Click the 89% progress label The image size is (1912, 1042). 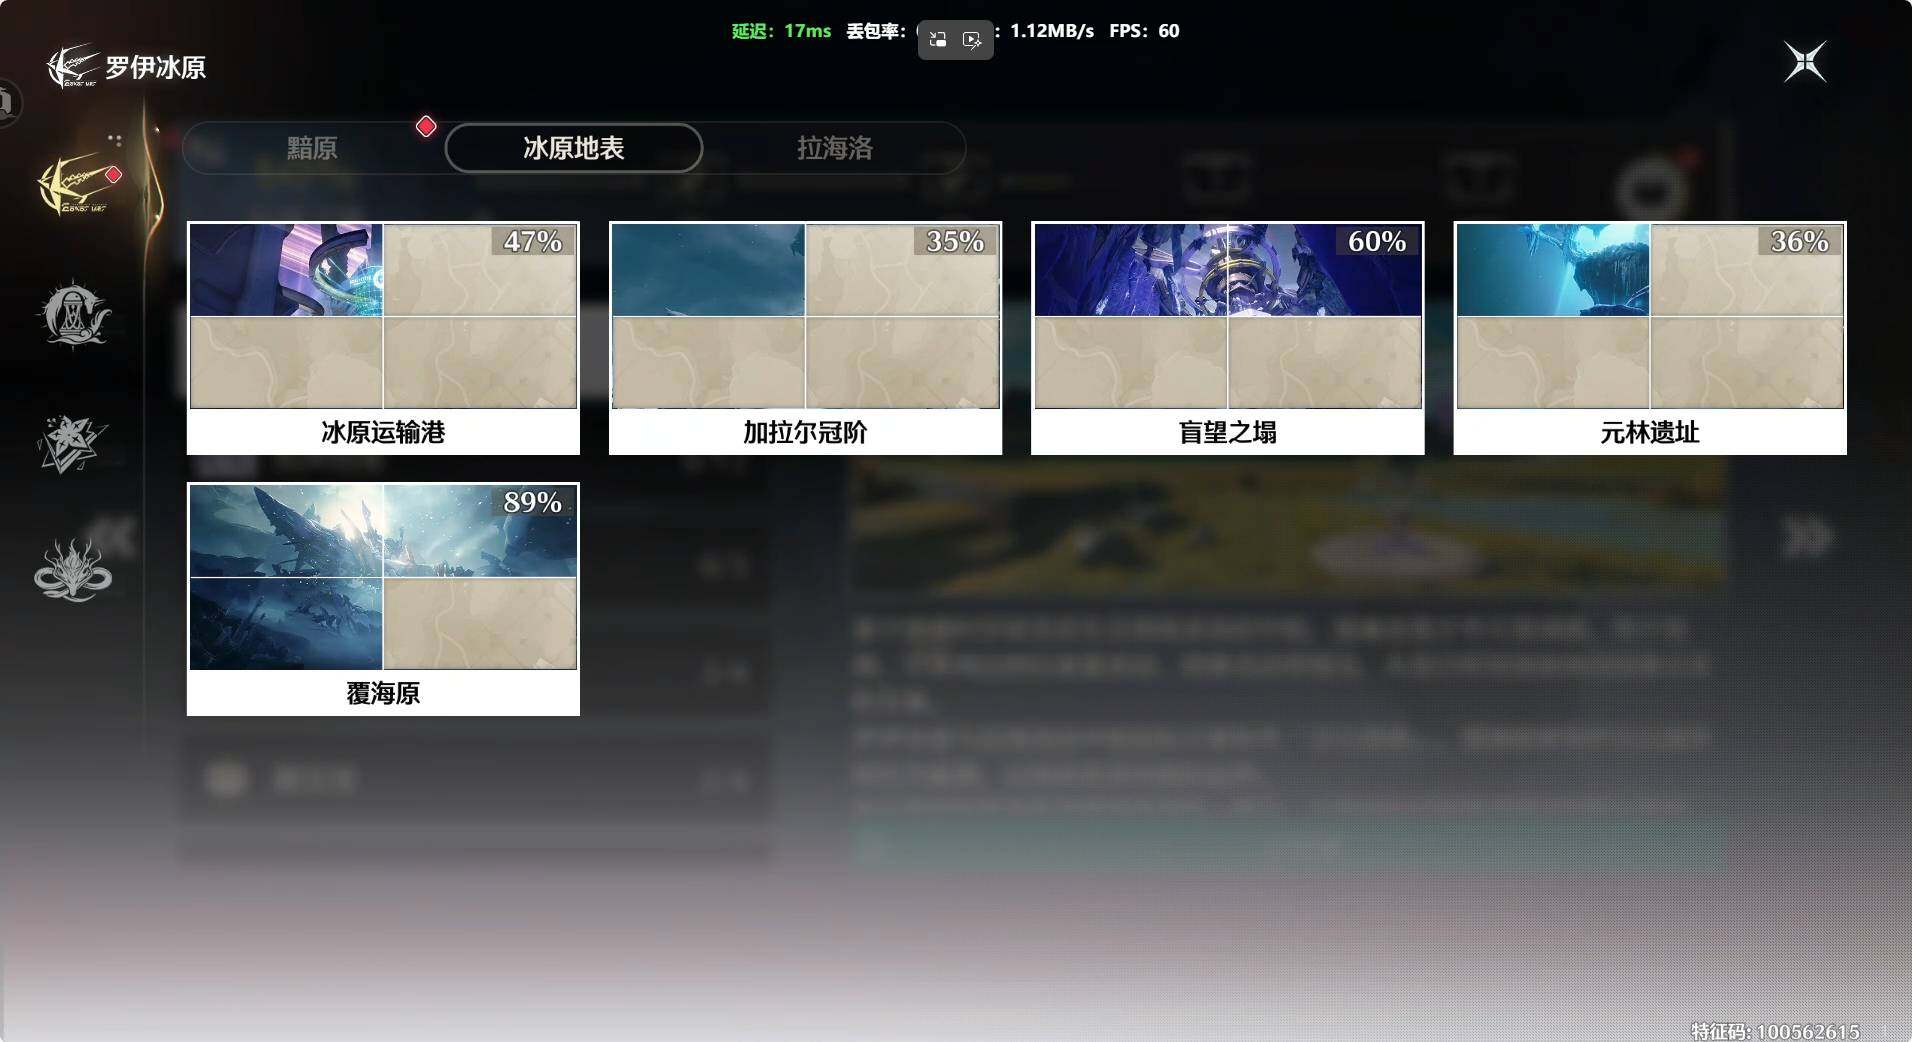[533, 502]
